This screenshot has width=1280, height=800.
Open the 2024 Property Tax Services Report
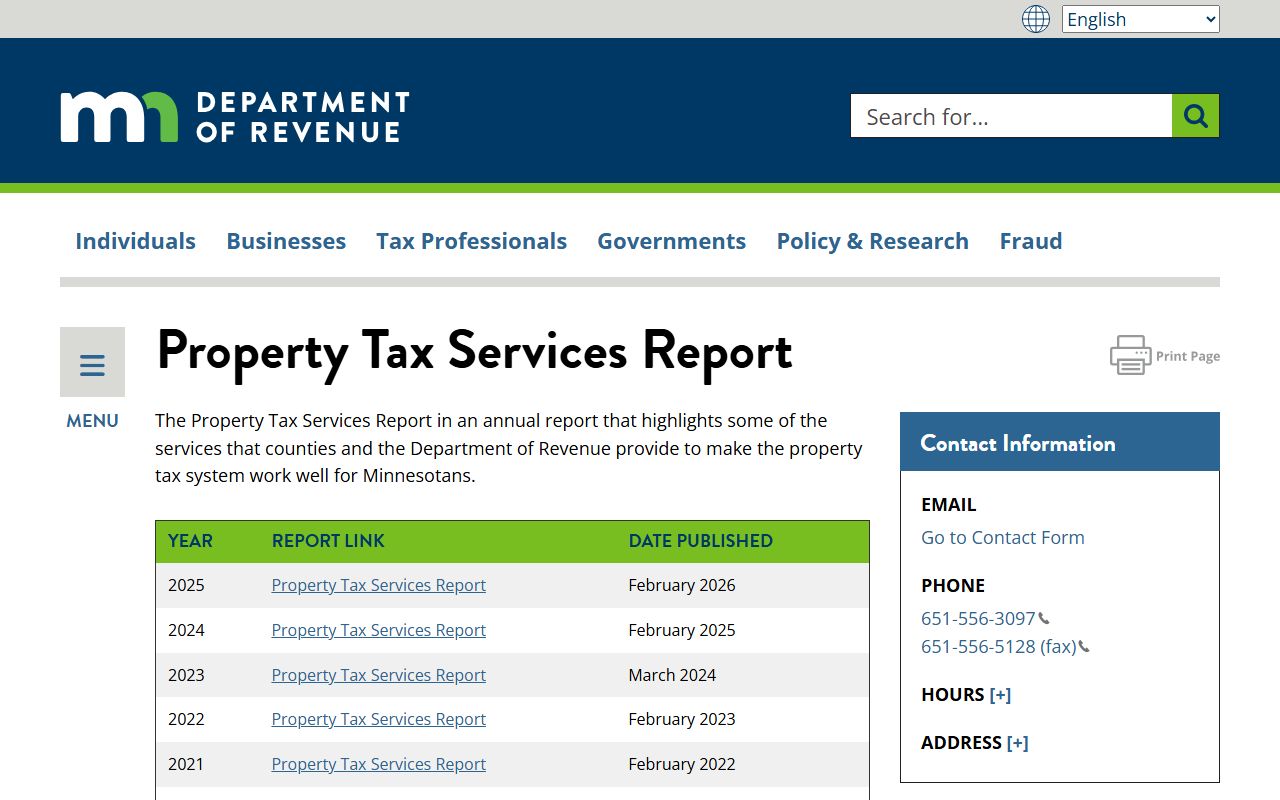[x=378, y=630]
